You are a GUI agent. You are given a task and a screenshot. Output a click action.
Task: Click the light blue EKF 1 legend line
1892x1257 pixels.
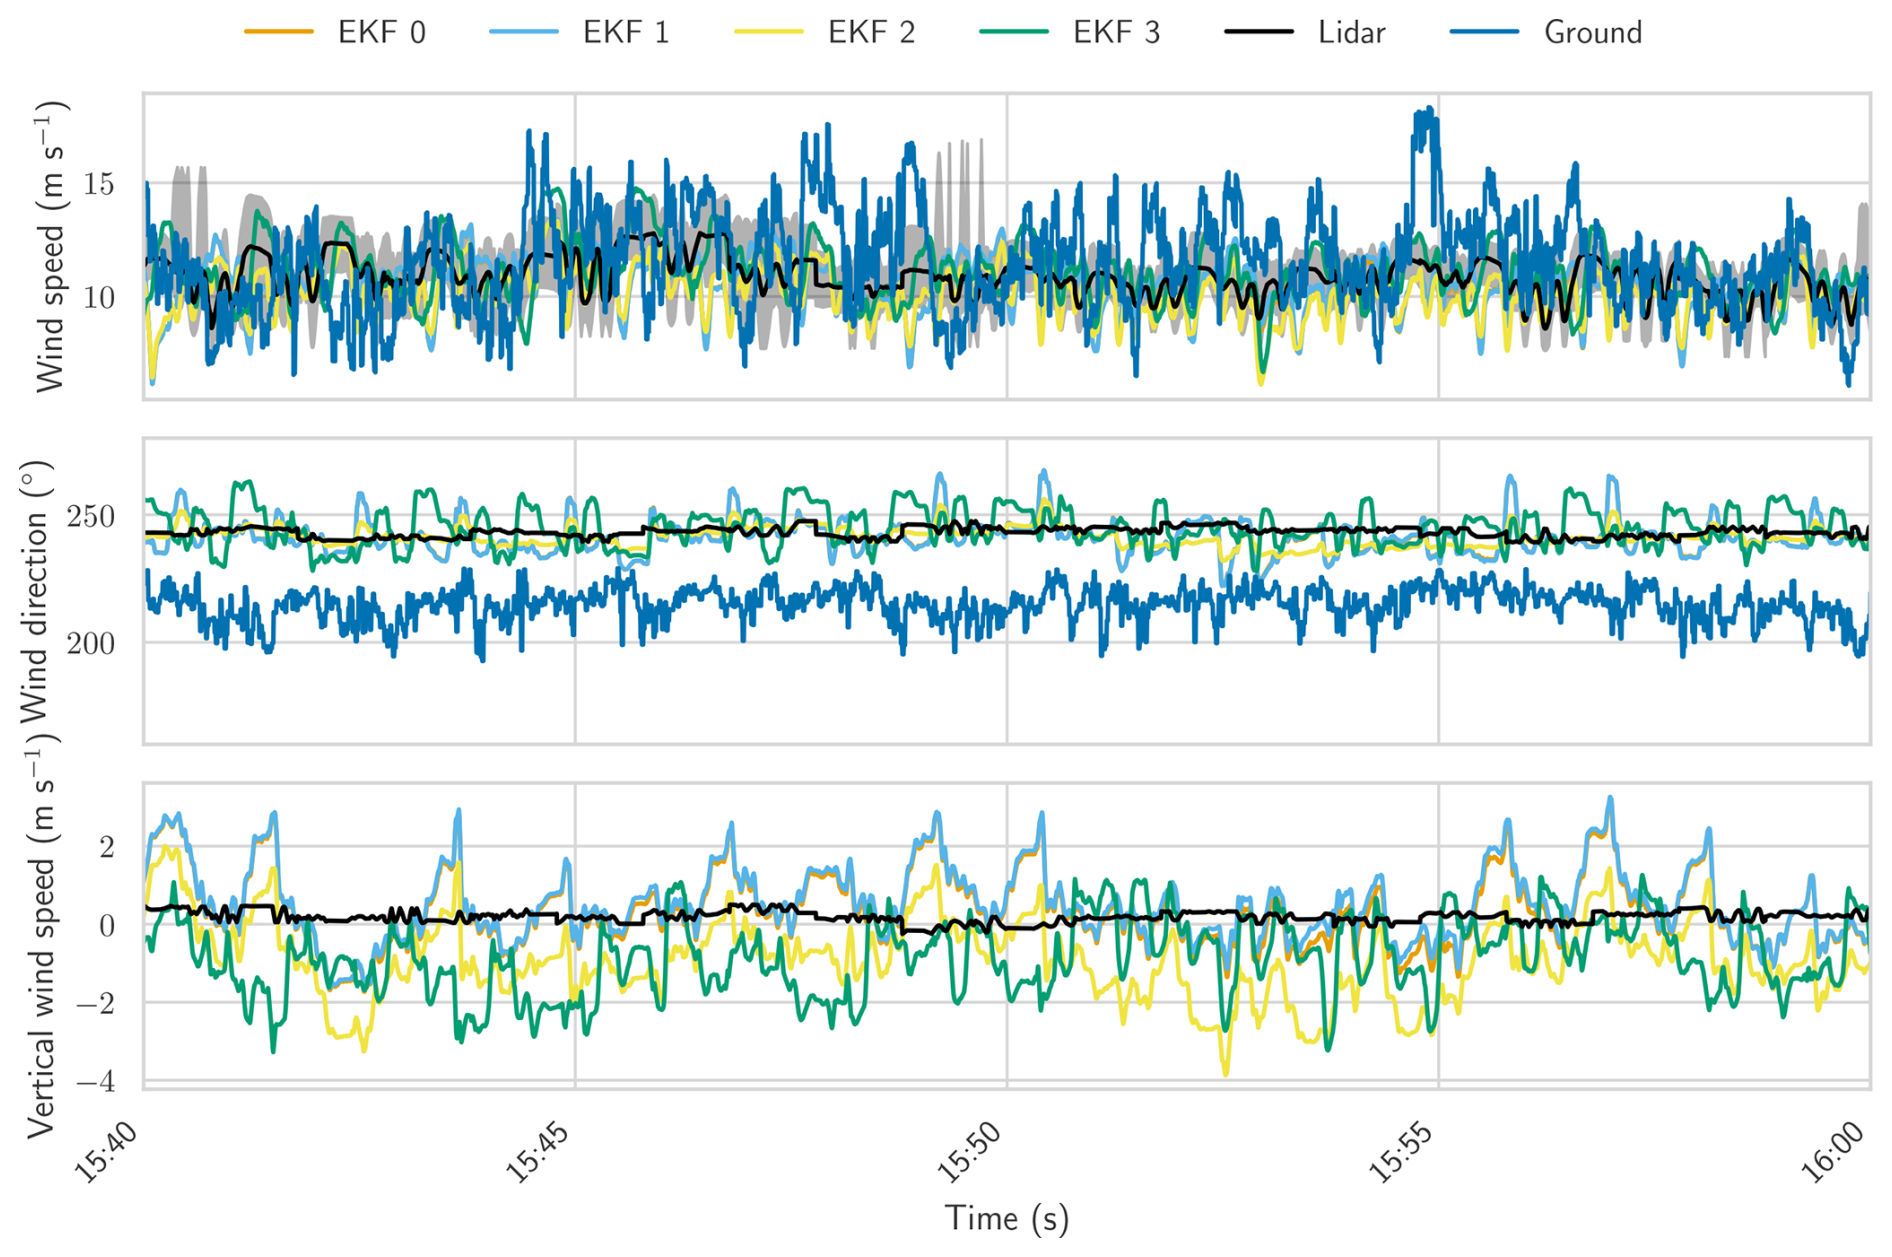524,33
